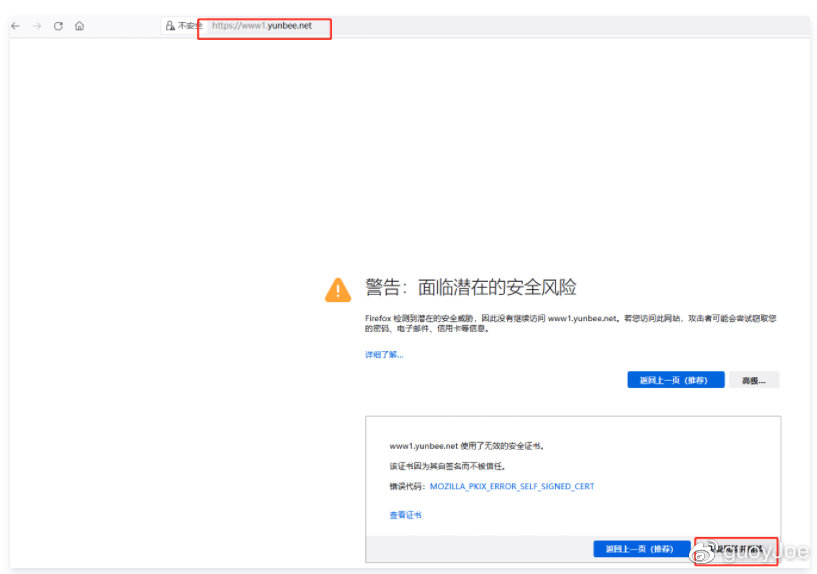
Task: Click the 不安全 label beside the lock
Action: click(190, 26)
